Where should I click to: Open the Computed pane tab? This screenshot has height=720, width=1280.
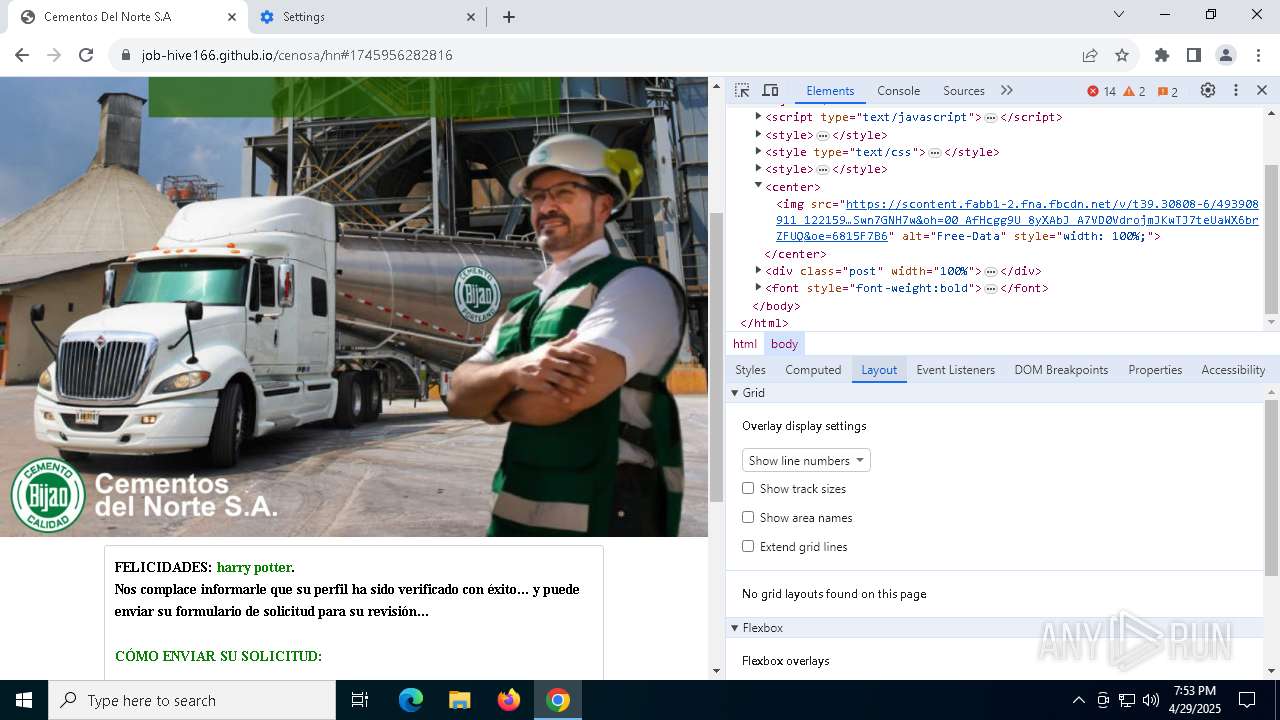[x=813, y=370]
